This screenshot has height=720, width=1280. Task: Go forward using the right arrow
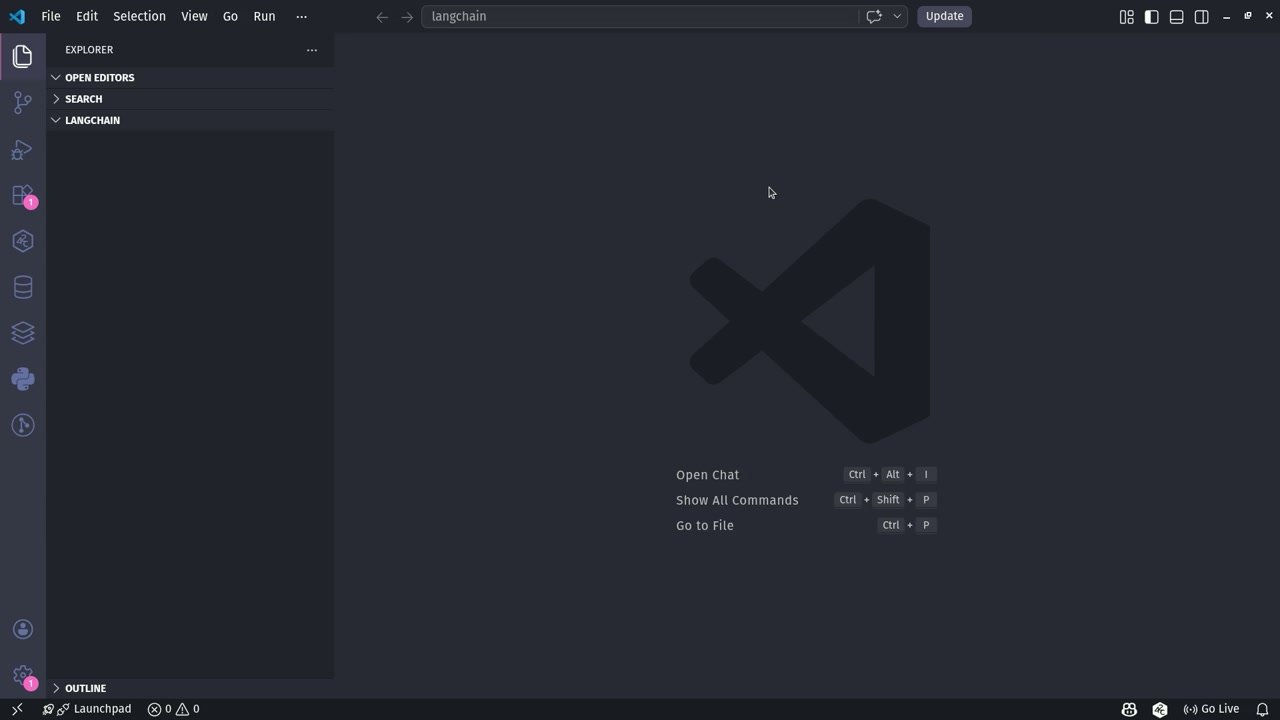(407, 16)
